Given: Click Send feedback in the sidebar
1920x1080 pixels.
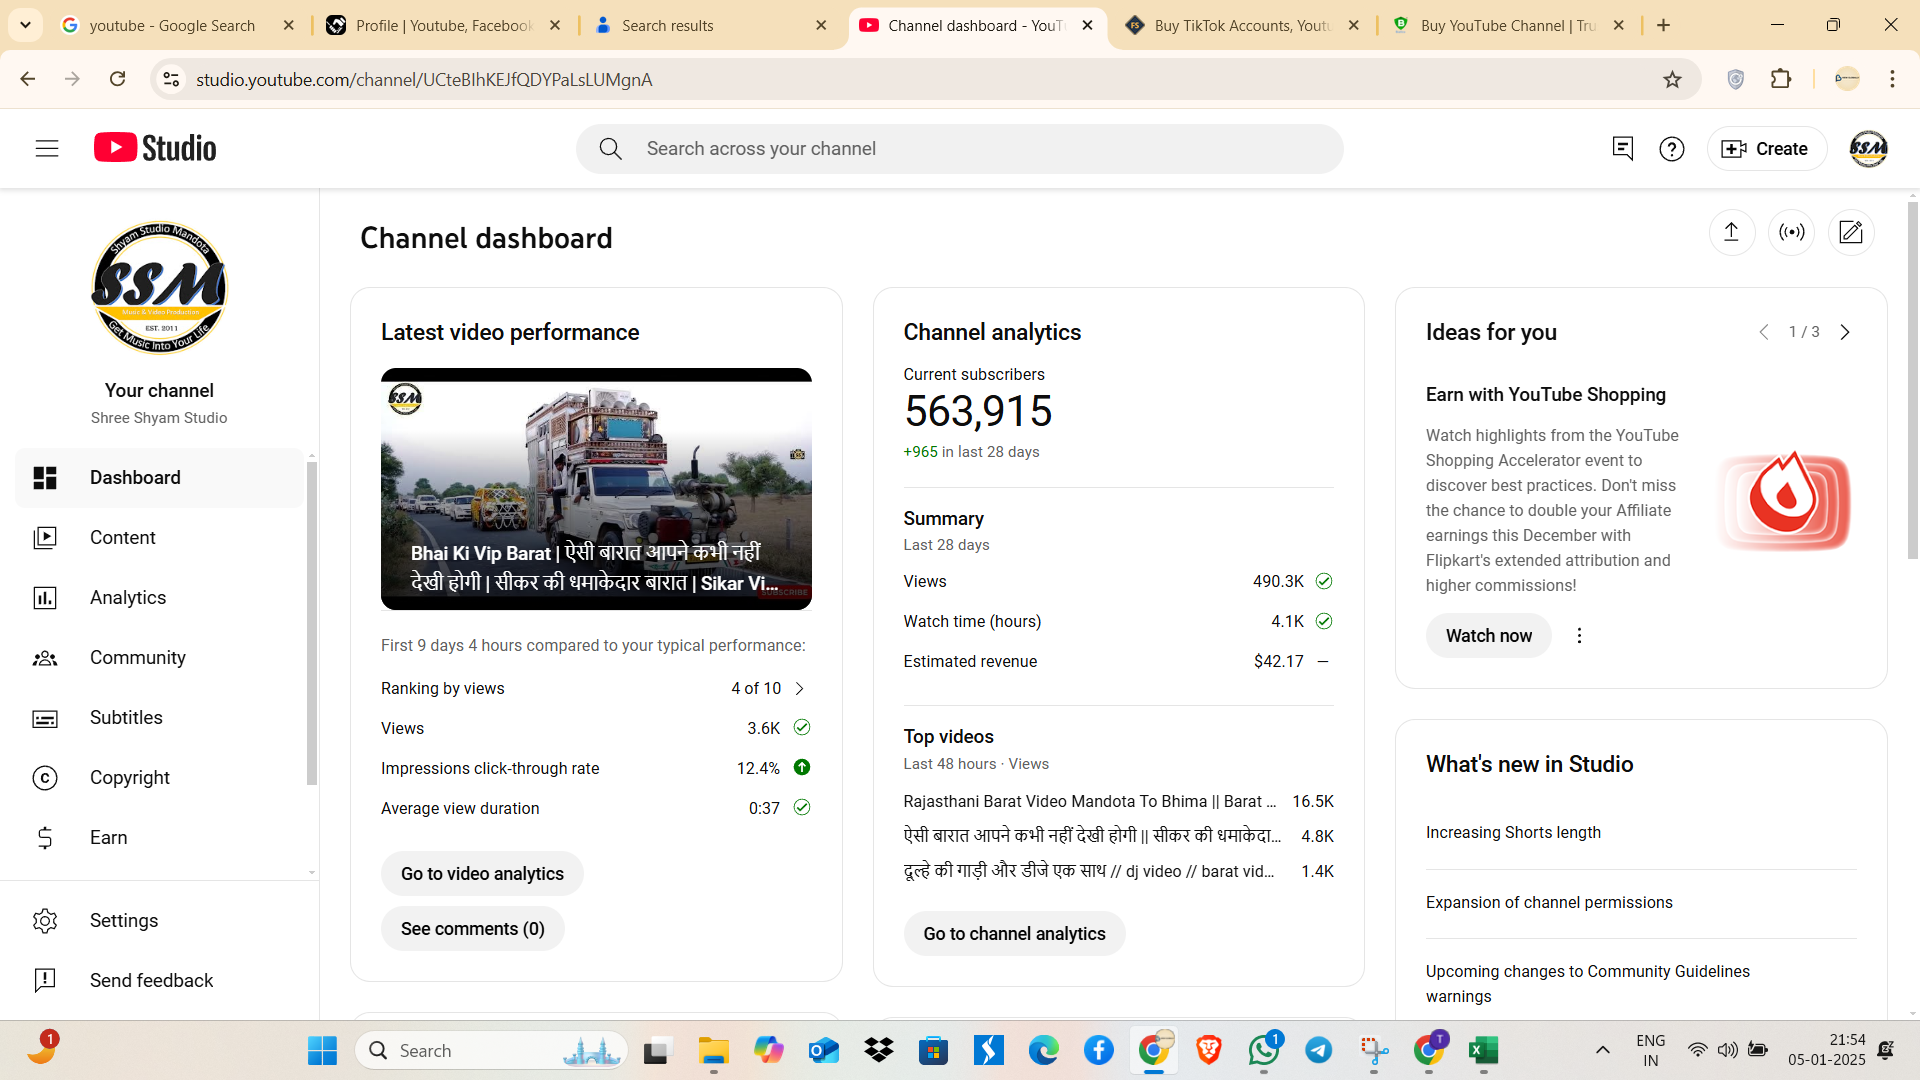Looking at the screenshot, I should (x=159, y=981).
